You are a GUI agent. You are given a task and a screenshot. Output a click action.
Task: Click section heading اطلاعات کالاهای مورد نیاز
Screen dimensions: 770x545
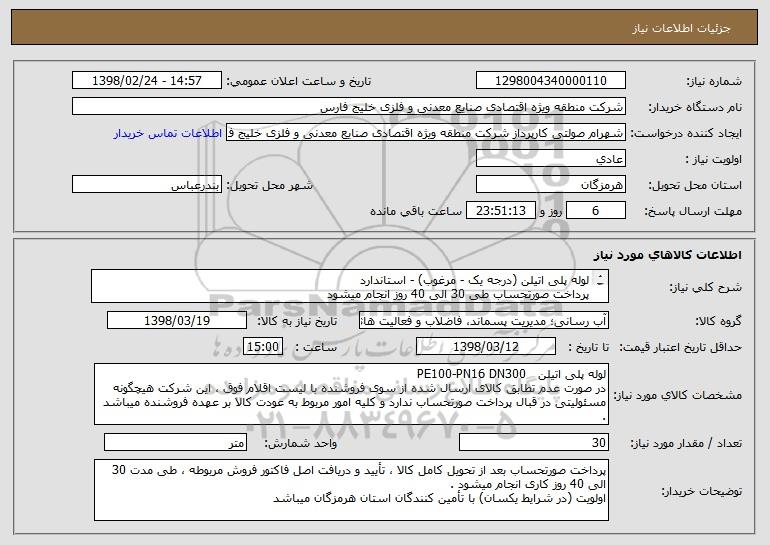pyautogui.click(x=667, y=255)
